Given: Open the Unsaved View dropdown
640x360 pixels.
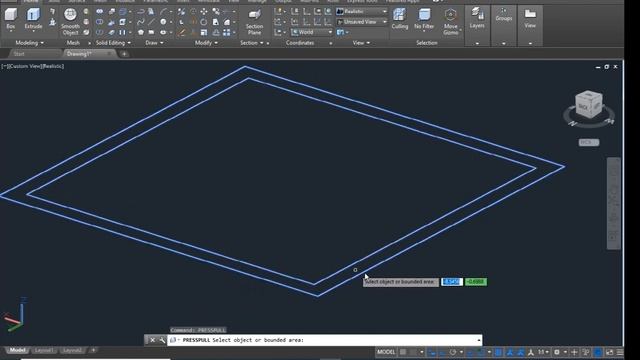Looking at the screenshot, I should (362, 22).
